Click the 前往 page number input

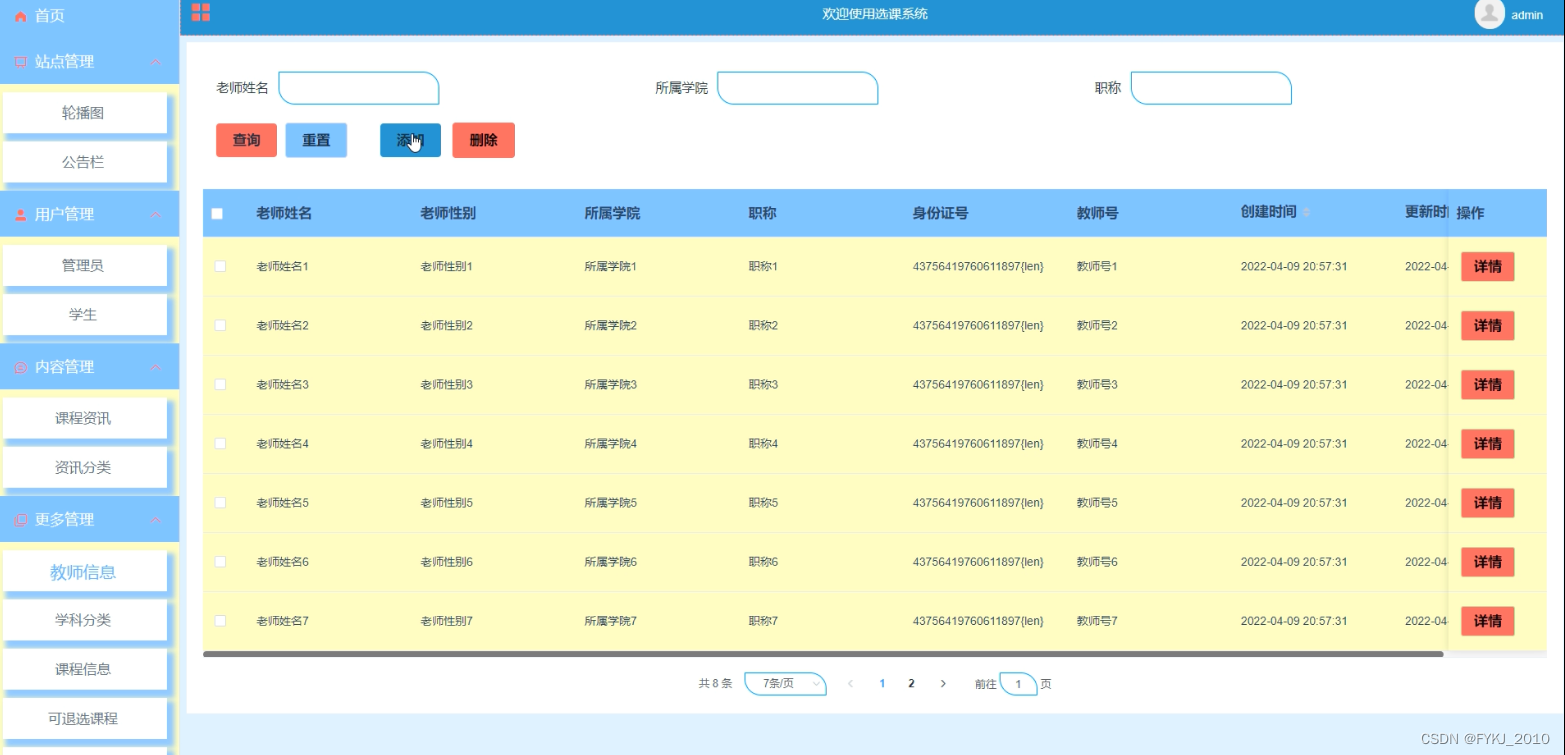1018,684
